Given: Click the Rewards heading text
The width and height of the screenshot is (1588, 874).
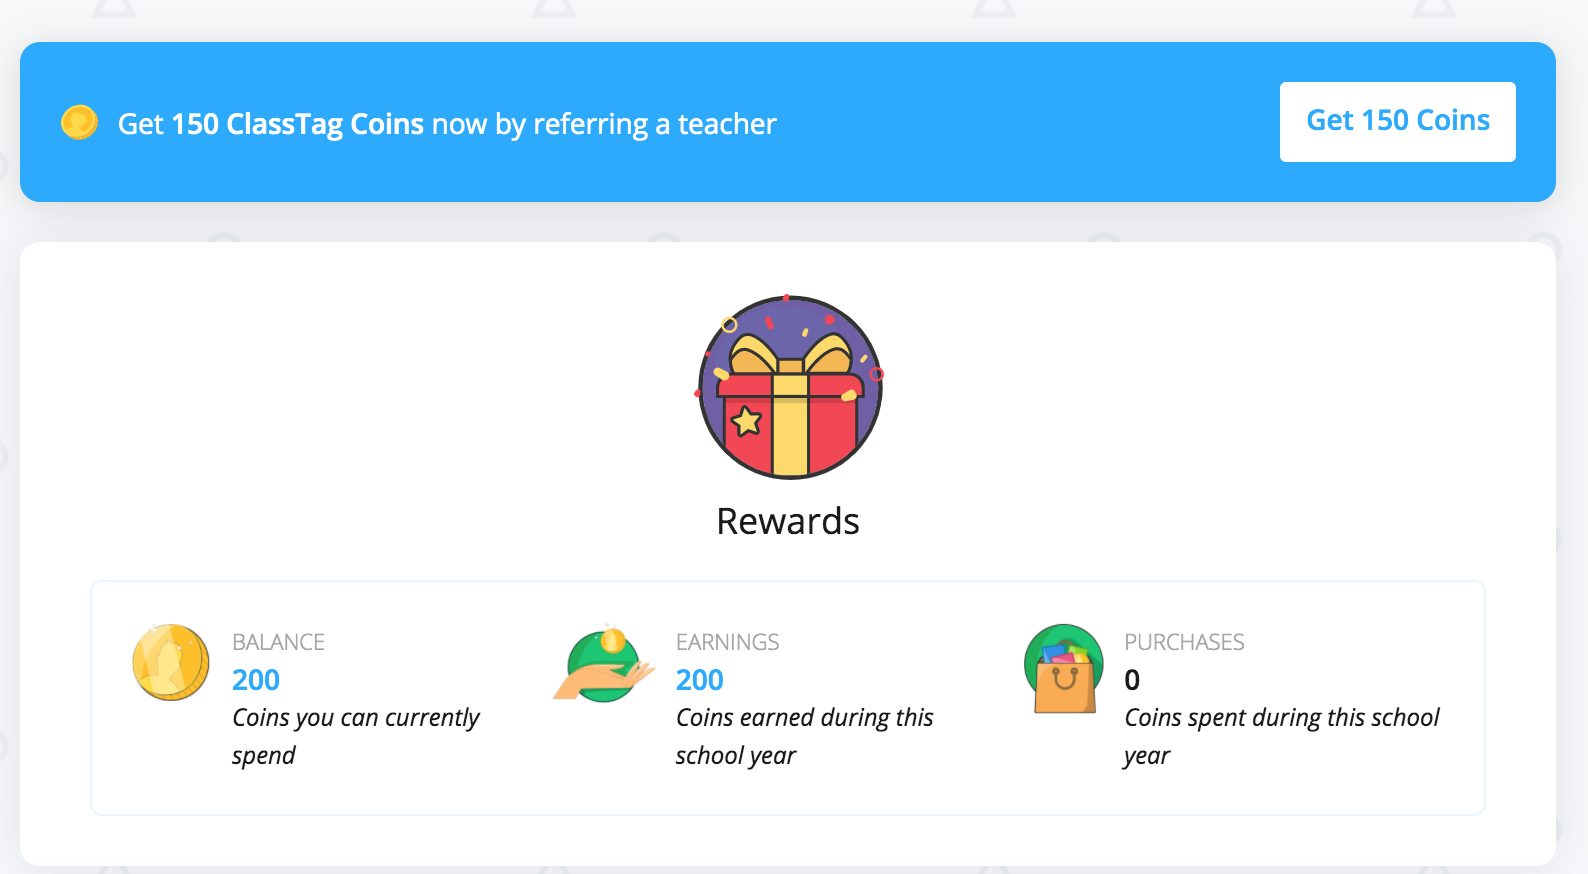Looking at the screenshot, I should pyautogui.click(x=788, y=520).
